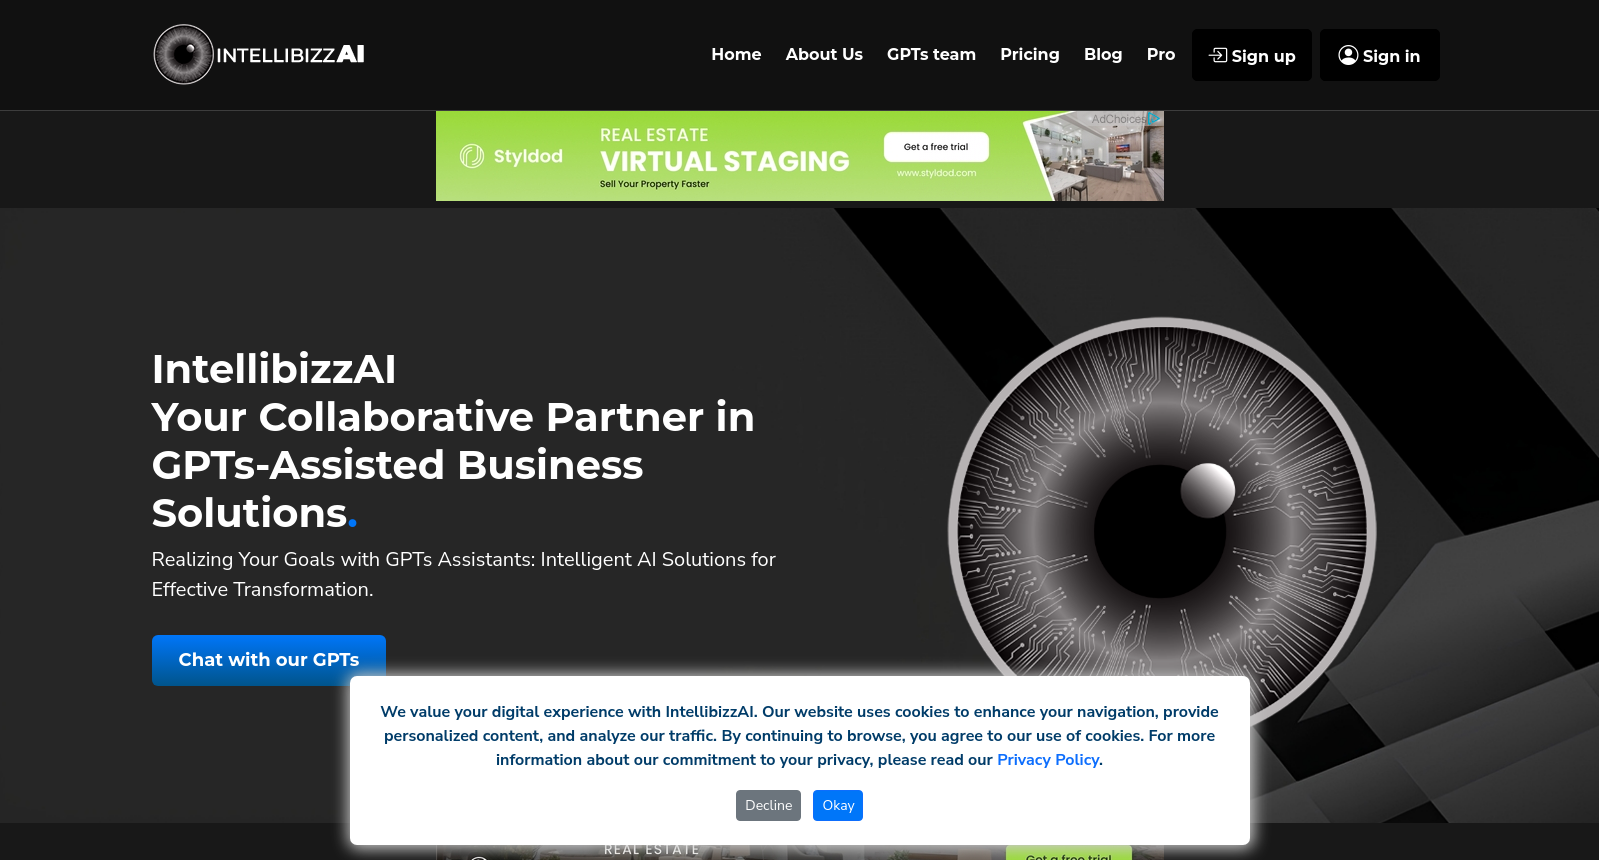The width and height of the screenshot is (1599, 860).
Task: Click the www.styldod.com link in the ad
Action: pyautogui.click(x=936, y=173)
